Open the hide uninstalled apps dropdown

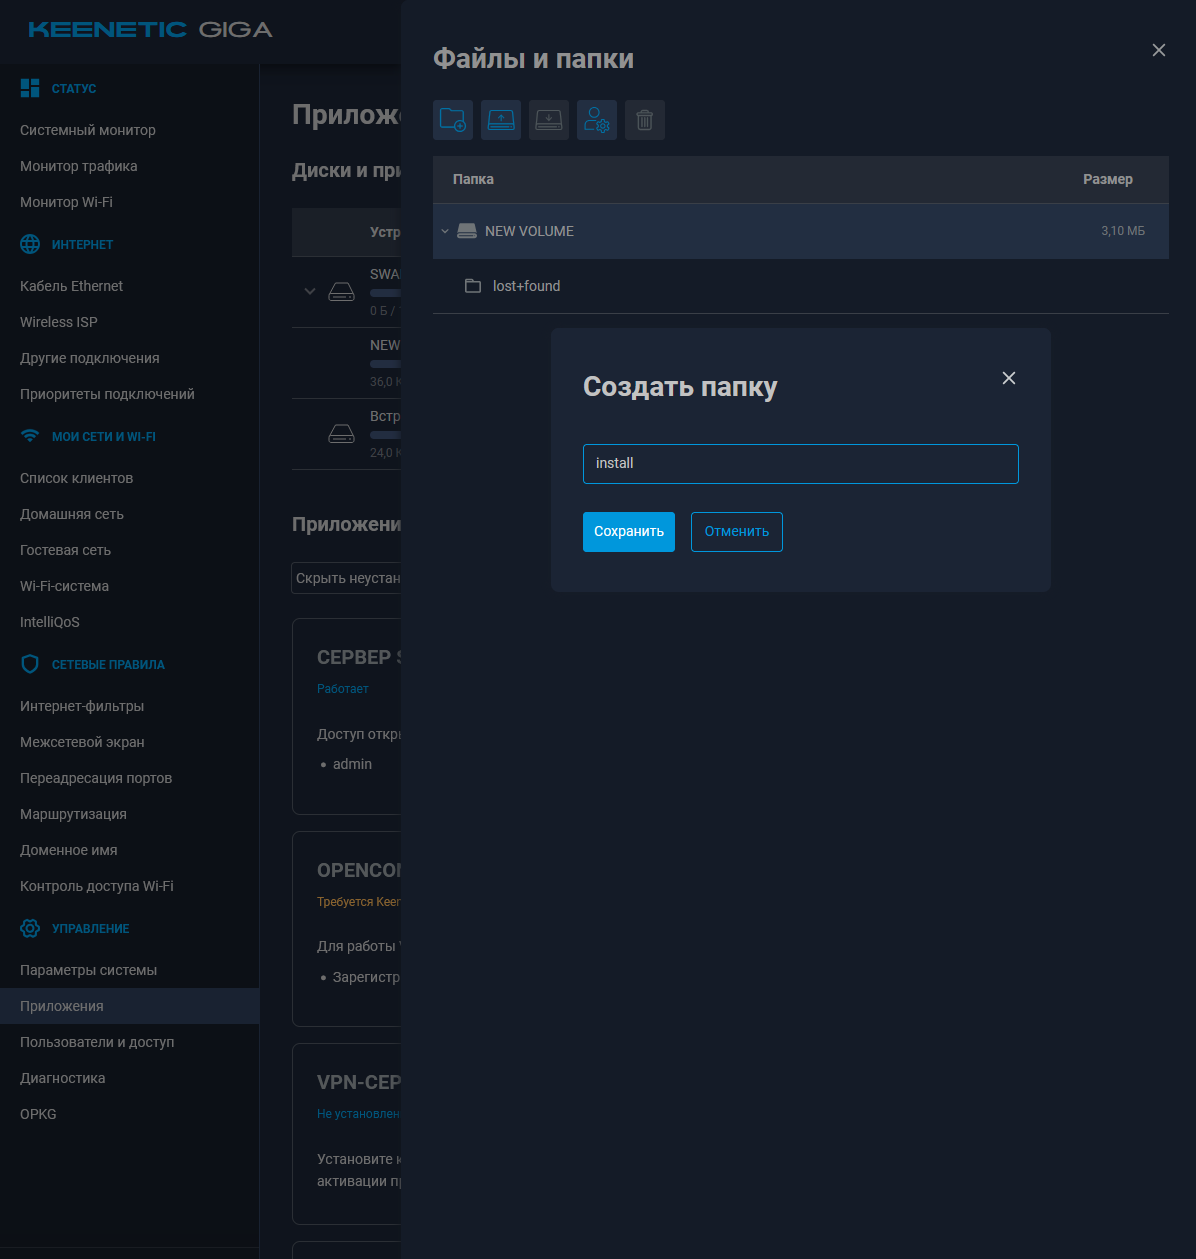[x=346, y=578]
